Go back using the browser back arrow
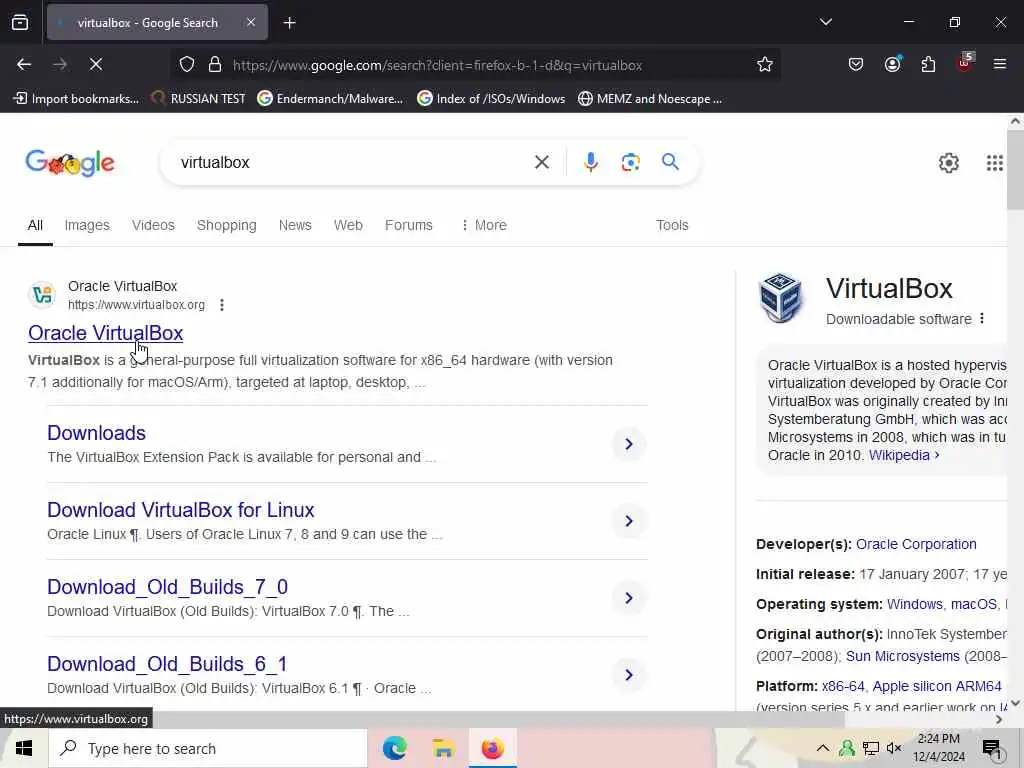The width and height of the screenshot is (1024, 768). click(x=24, y=64)
